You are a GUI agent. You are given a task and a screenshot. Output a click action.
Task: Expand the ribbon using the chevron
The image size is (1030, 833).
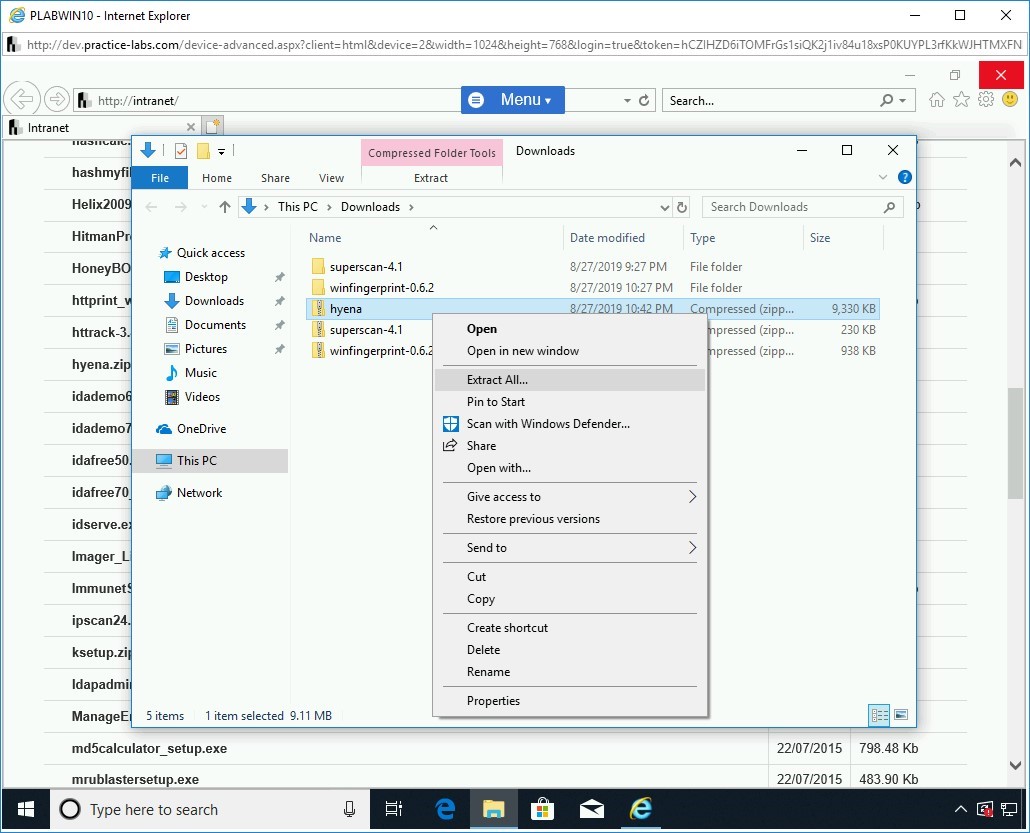click(x=883, y=177)
